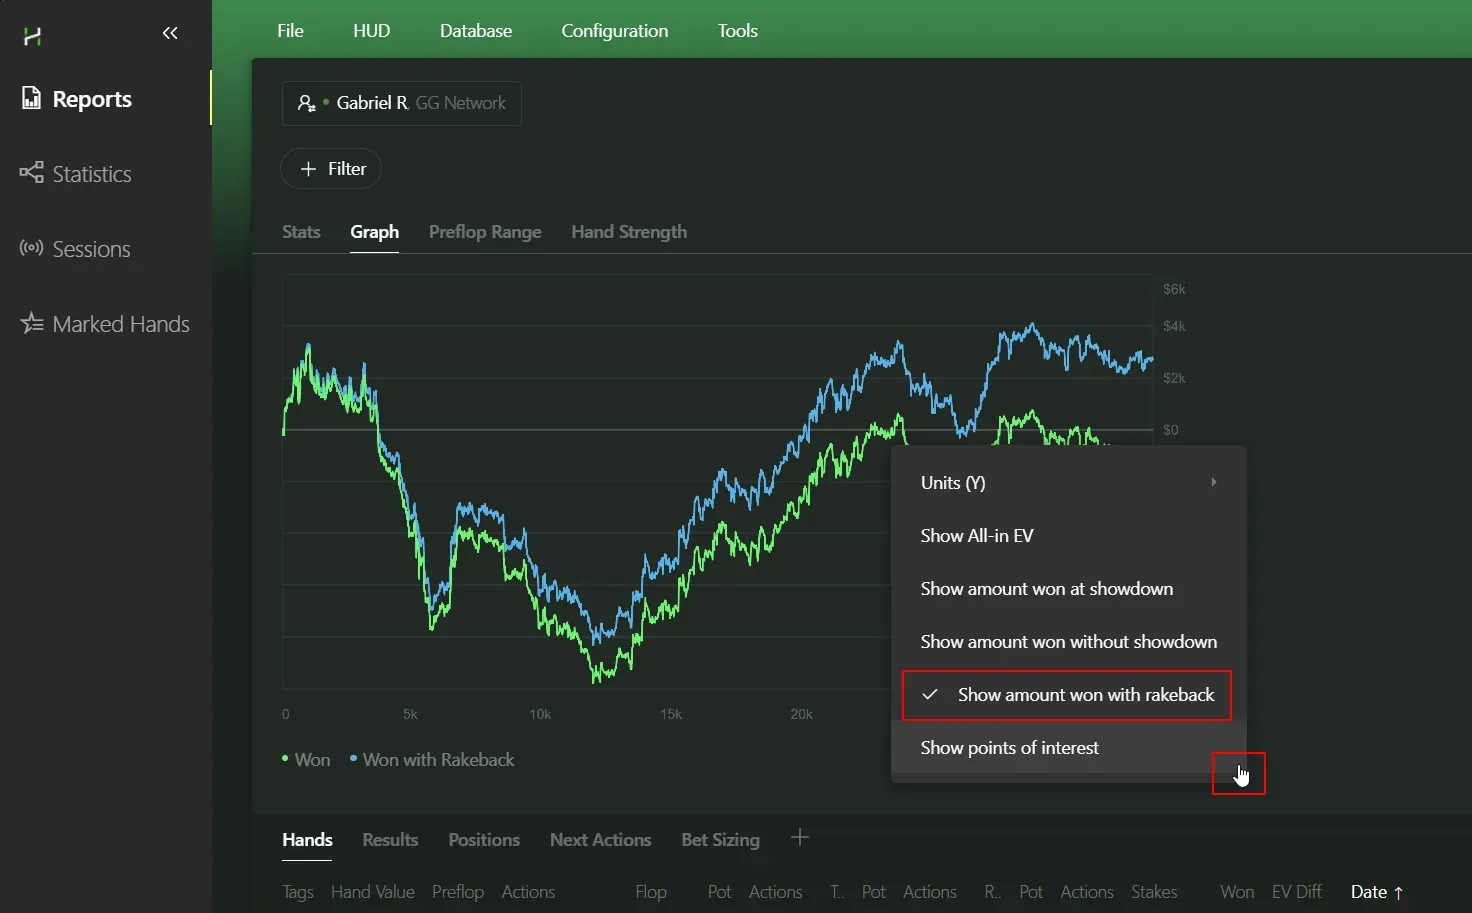The height and width of the screenshot is (913, 1472).
Task: Select the Gabriel R. player selector
Action: point(401,103)
